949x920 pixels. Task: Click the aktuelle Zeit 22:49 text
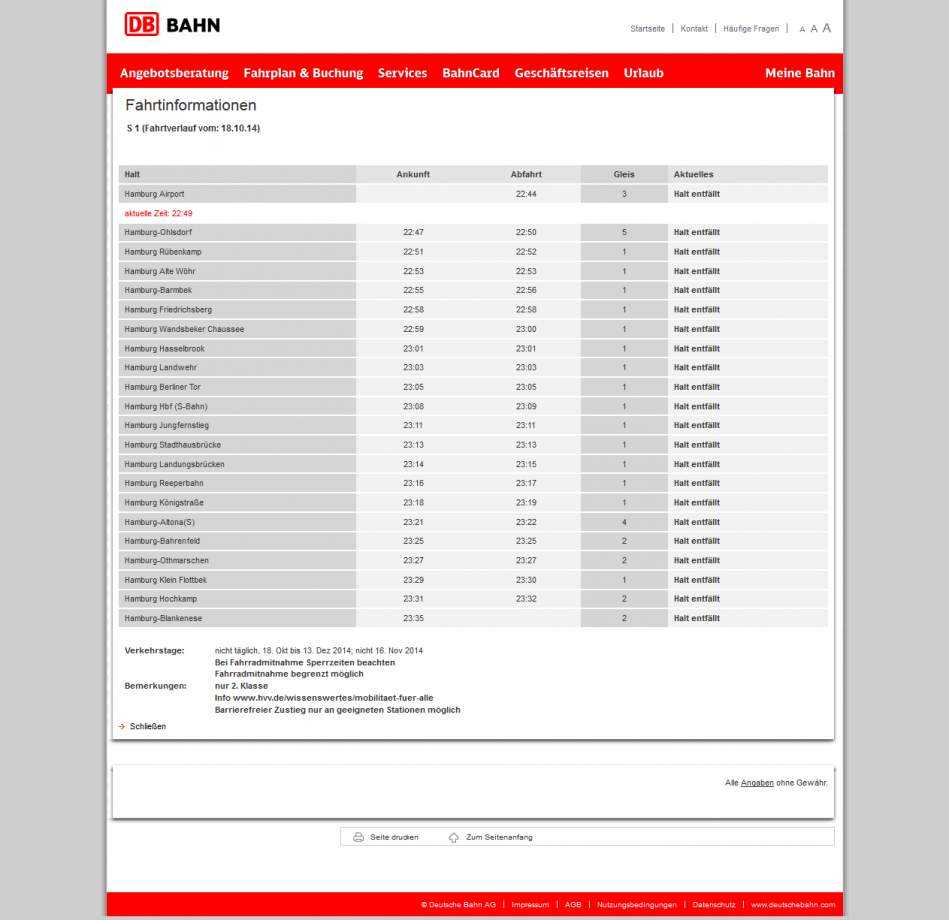[x=159, y=214]
